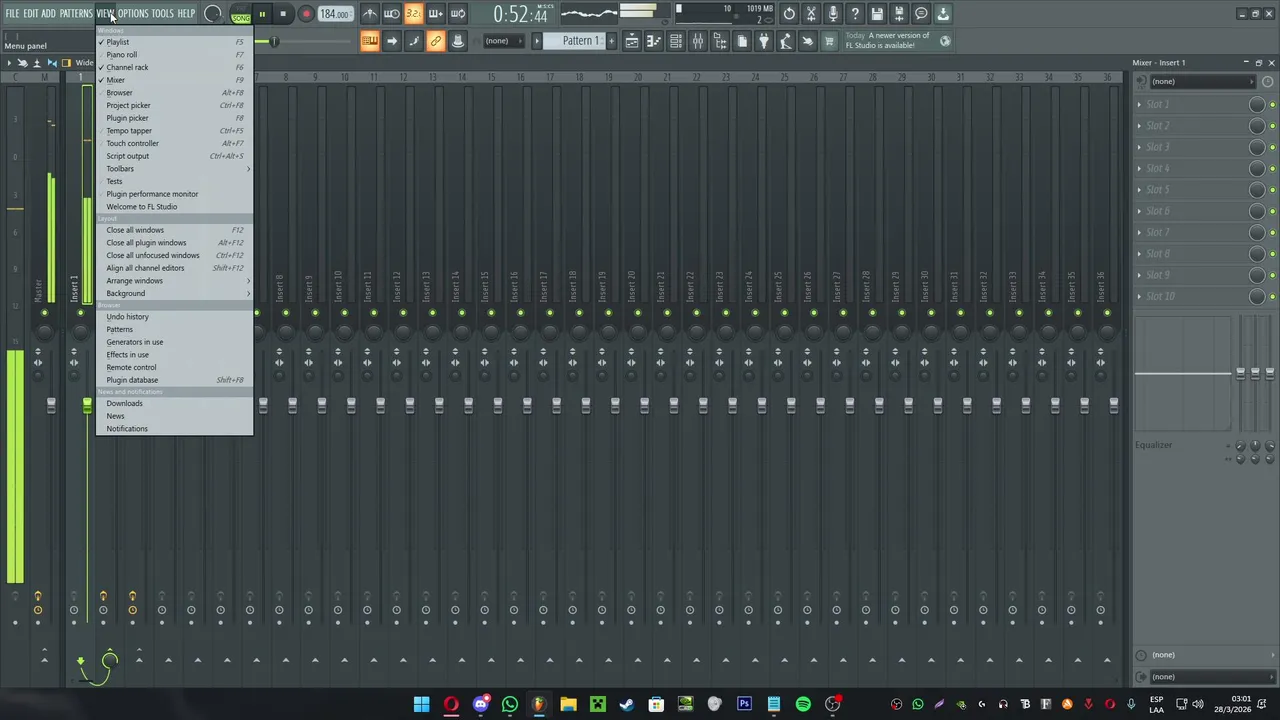Screen dimensions: 1280x720
Task: Toggle the Playlist checked menu entry
Action: [x=174, y=42]
